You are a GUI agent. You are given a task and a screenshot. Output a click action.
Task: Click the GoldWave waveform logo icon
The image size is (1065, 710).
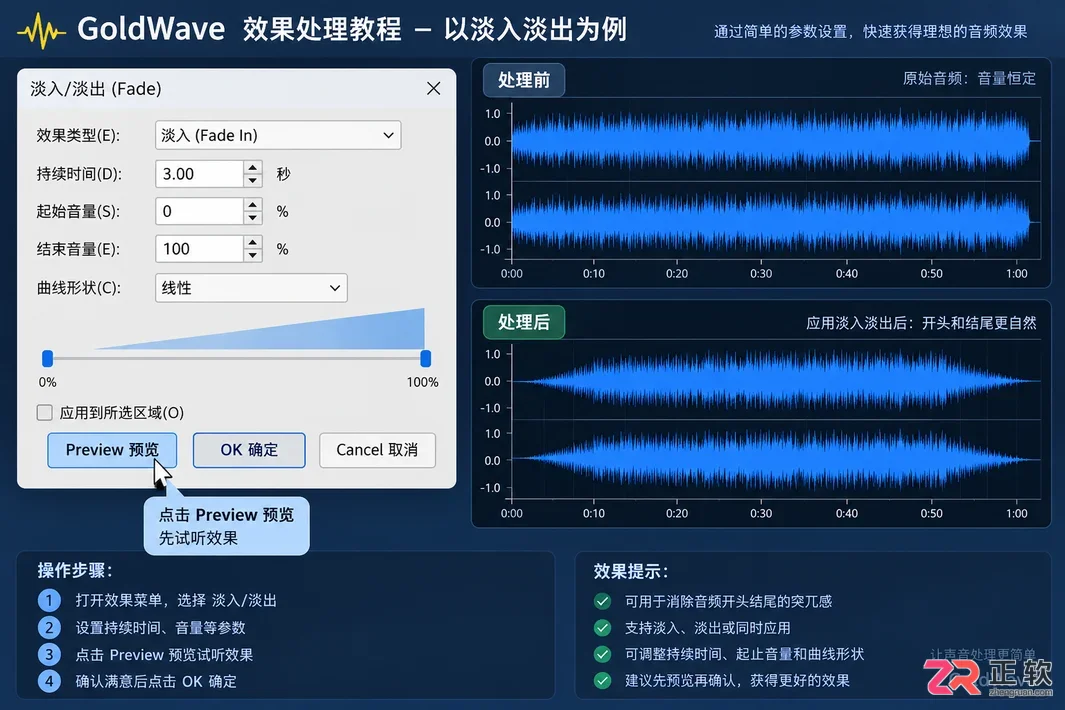coord(41,31)
